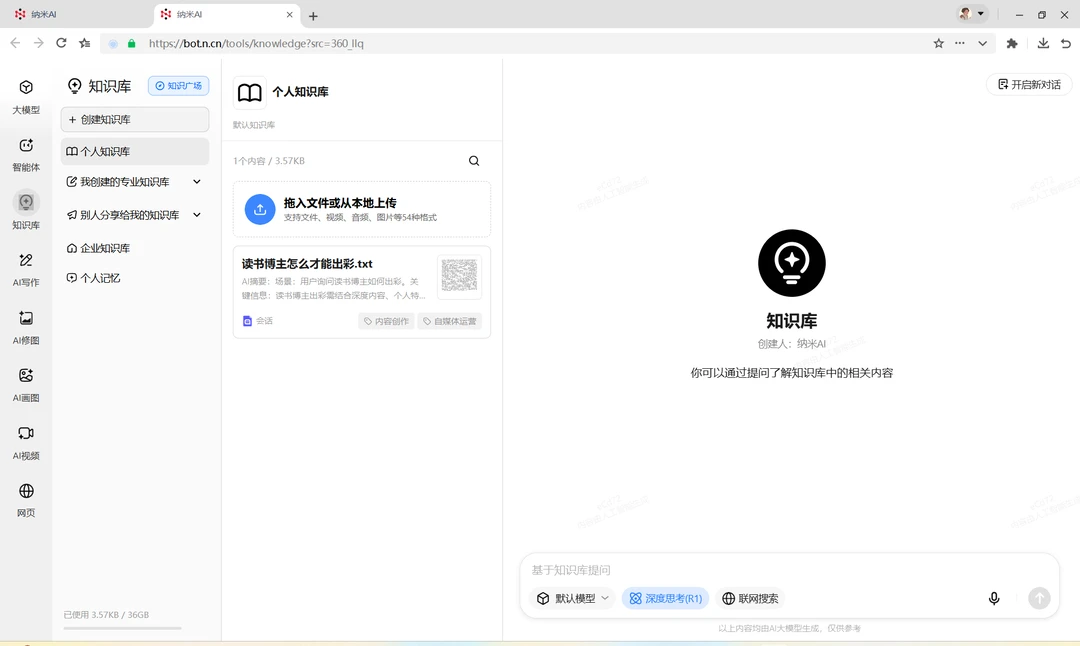Click the 已使用 storage usage bar
Image resolution: width=1080 pixels, height=646 pixels.
pyautogui.click(x=123, y=628)
